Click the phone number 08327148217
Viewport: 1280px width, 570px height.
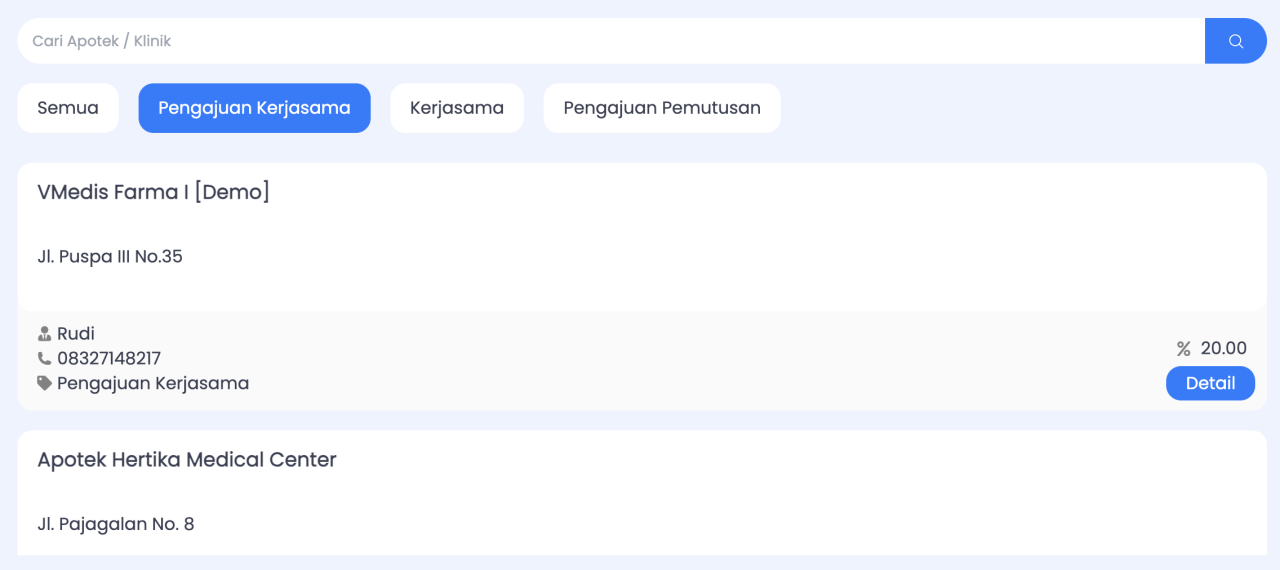click(x=109, y=358)
